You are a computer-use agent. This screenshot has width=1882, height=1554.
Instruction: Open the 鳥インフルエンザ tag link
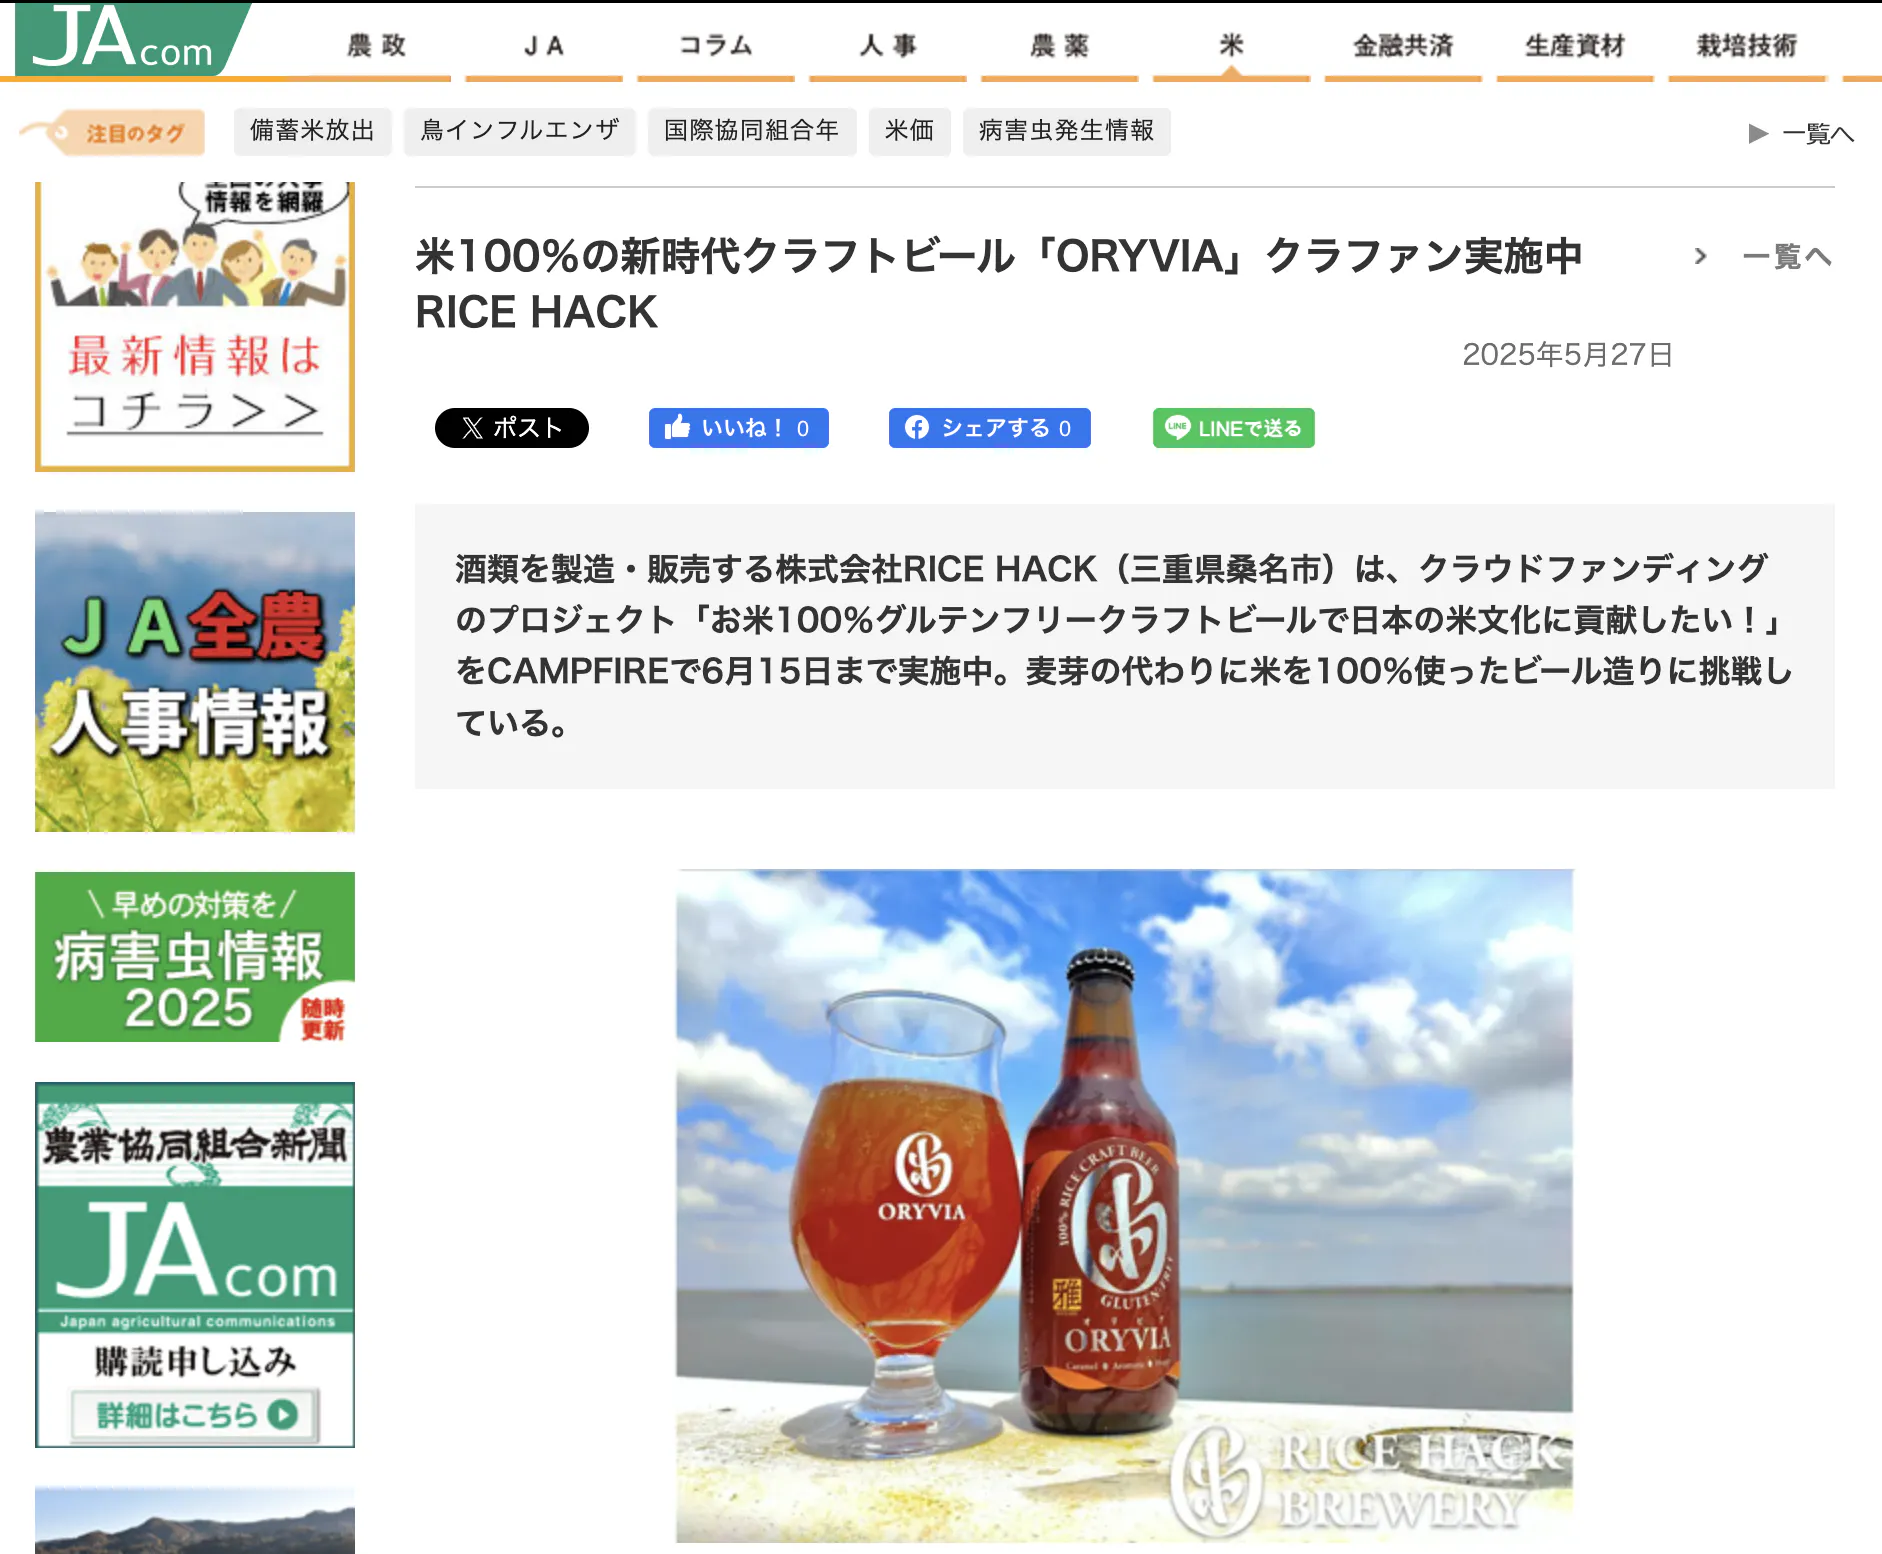pos(520,131)
